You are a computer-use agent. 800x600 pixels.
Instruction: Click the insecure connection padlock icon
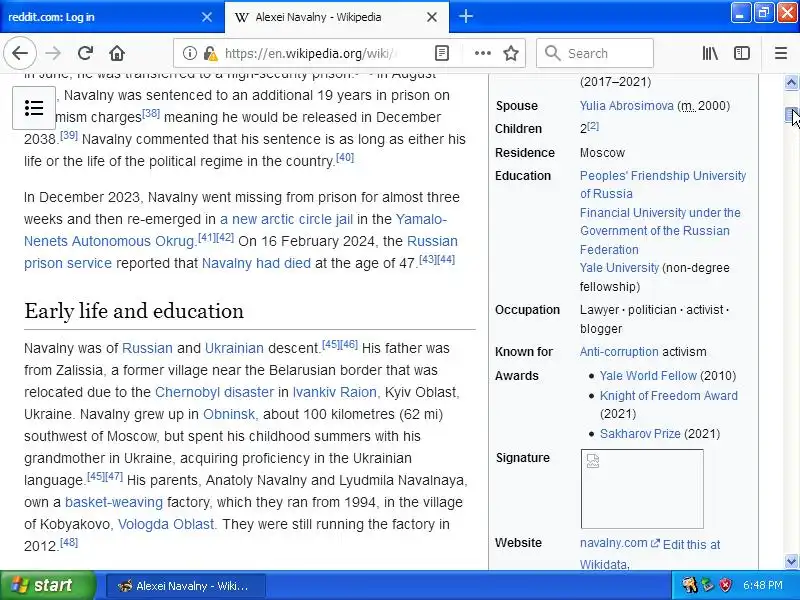209,53
